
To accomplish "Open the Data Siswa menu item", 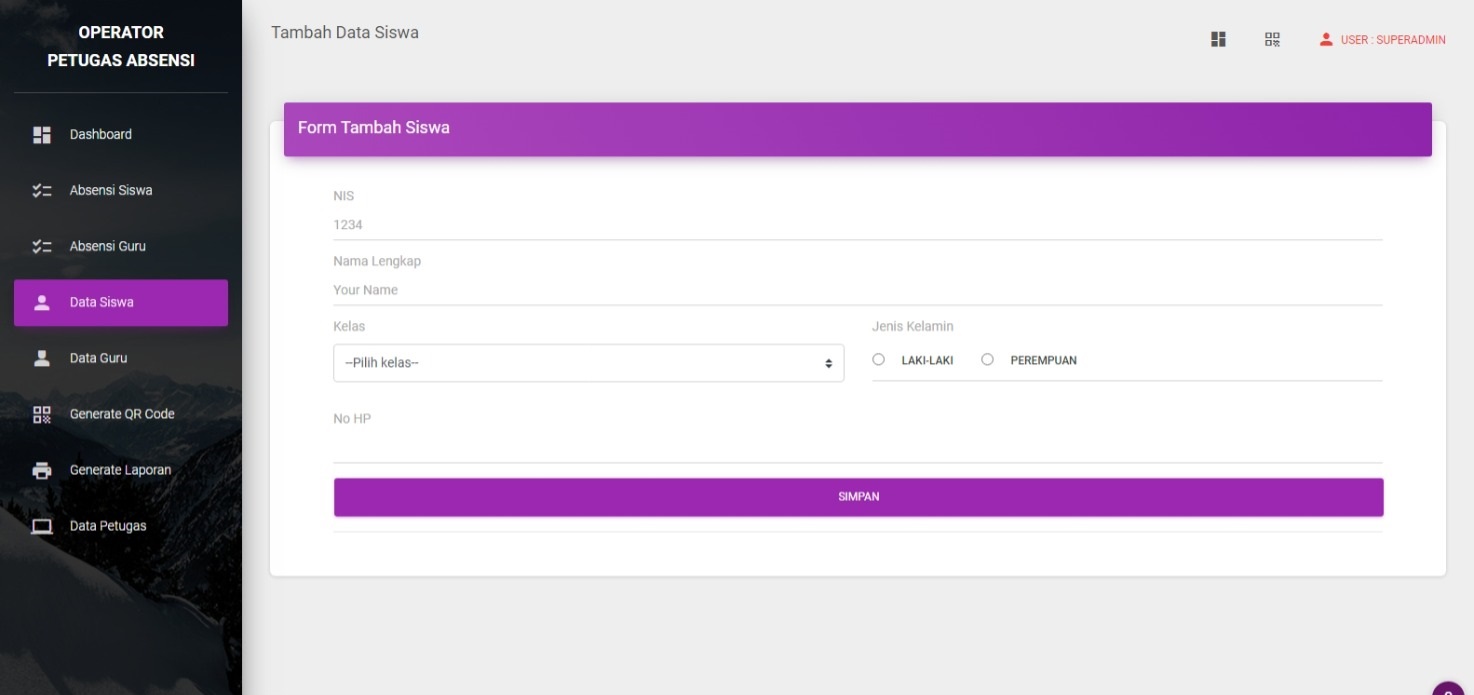I will pyautogui.click(x=121, y=303).
